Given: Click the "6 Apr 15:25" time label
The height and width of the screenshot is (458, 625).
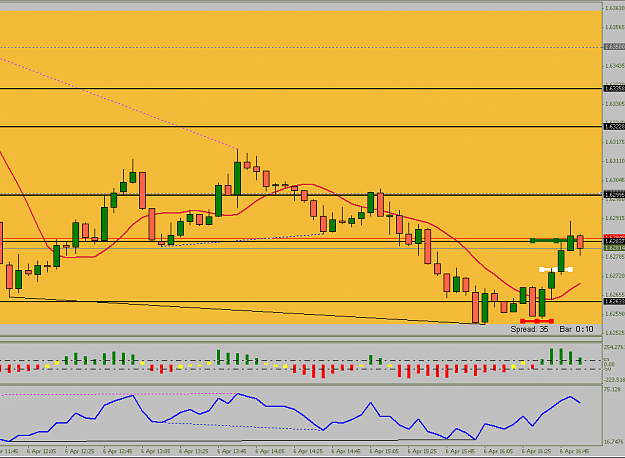Looking at the screenshot, I should [x=423, y=451].
